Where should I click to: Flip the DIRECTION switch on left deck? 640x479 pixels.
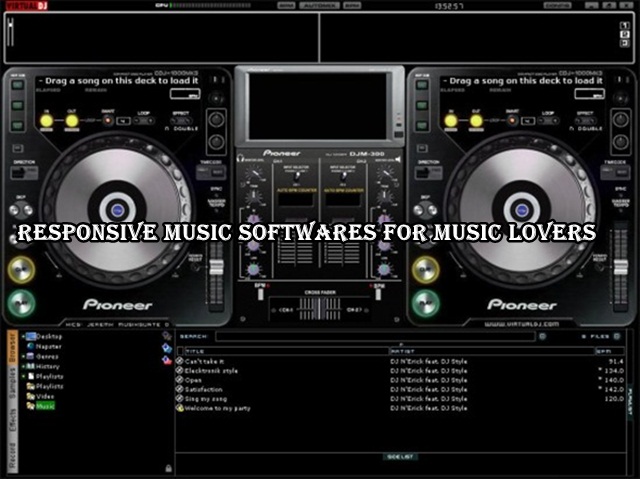pos(24,173)
